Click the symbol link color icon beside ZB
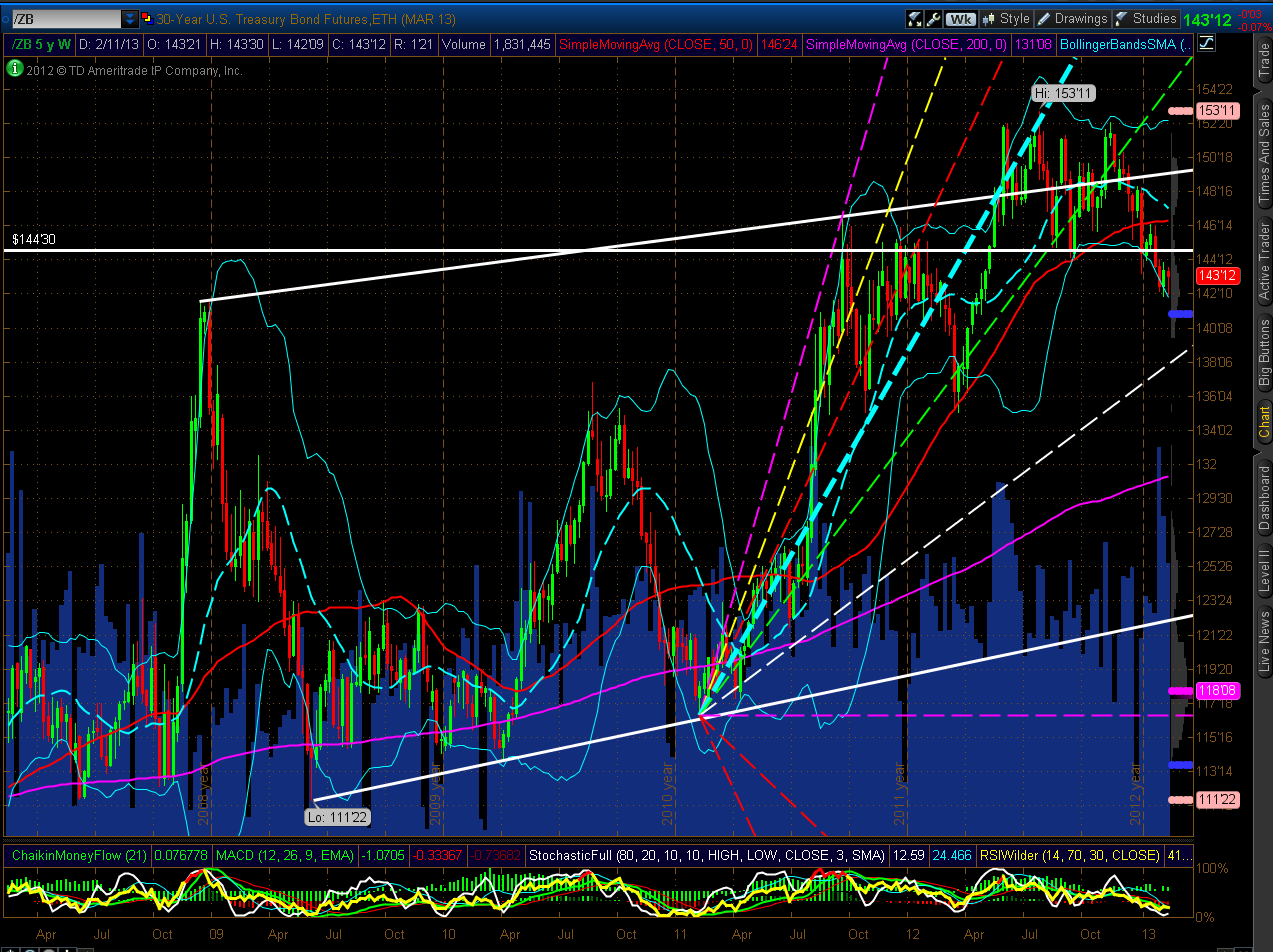 (x=147, y=18)
